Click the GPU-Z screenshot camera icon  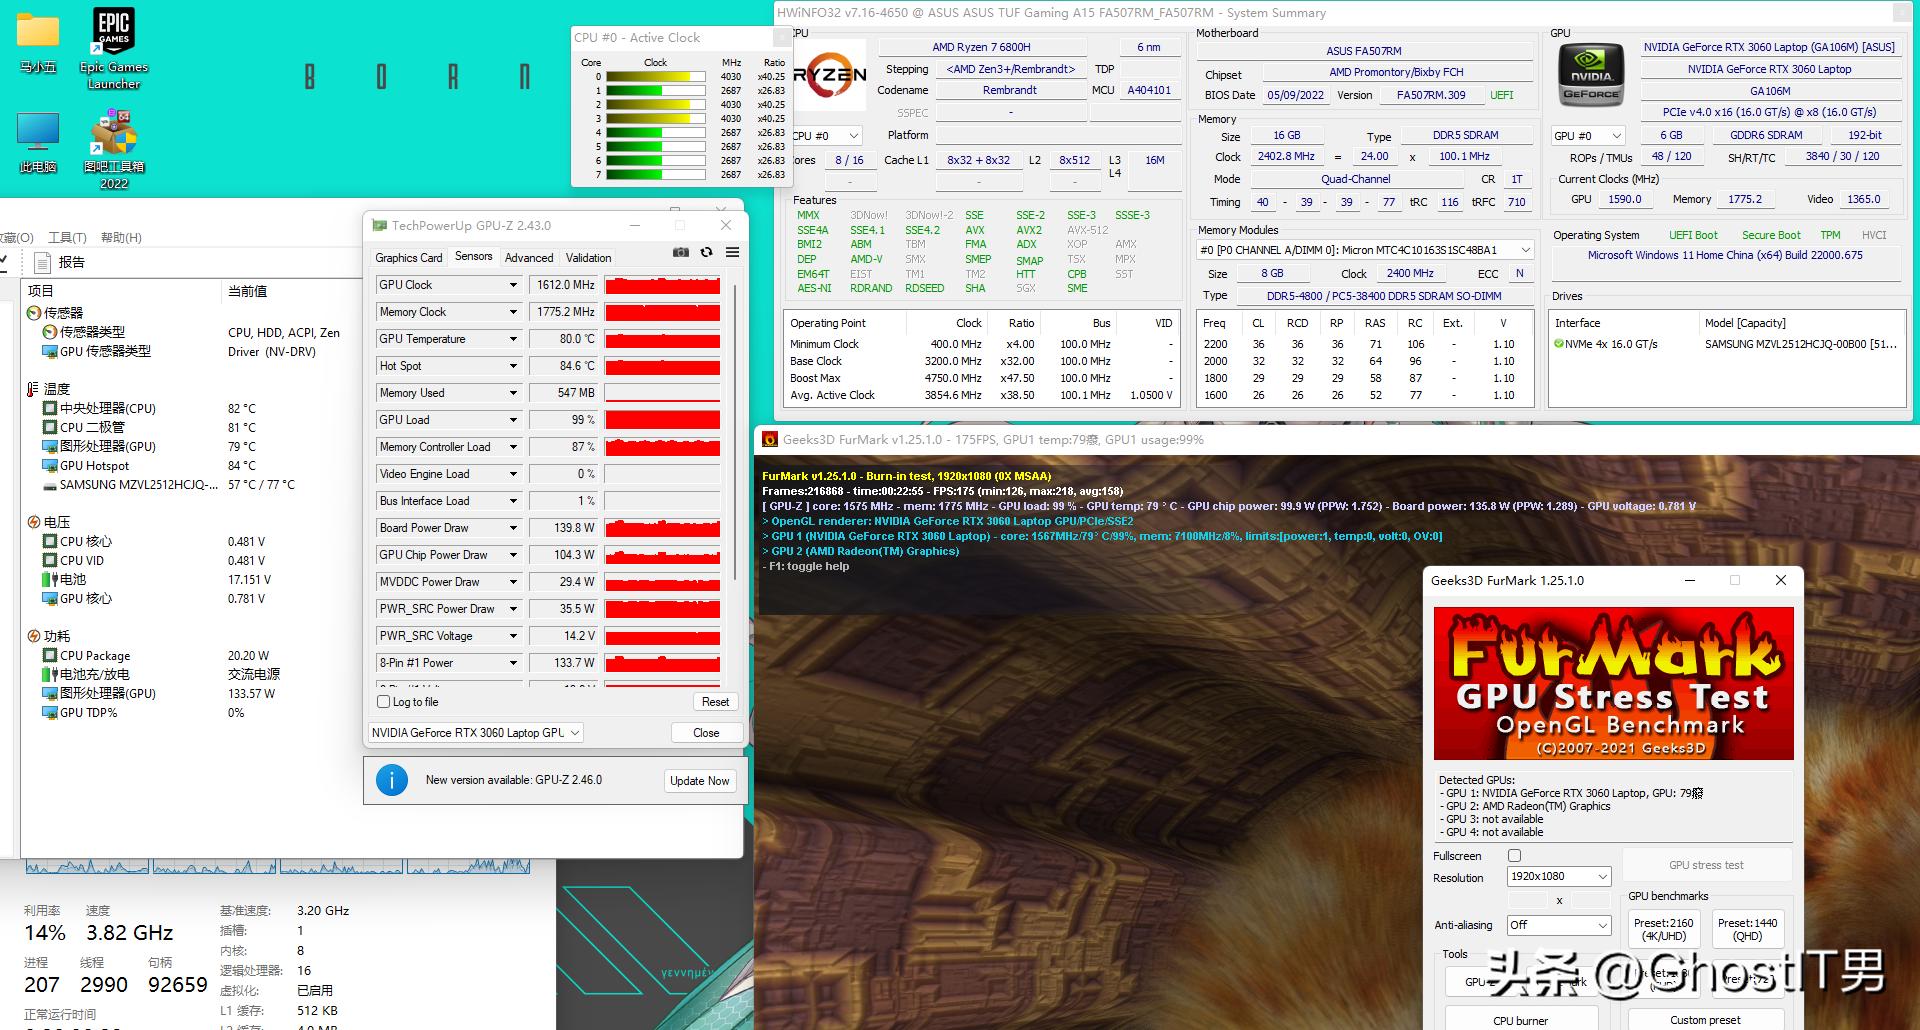point(681,253)
